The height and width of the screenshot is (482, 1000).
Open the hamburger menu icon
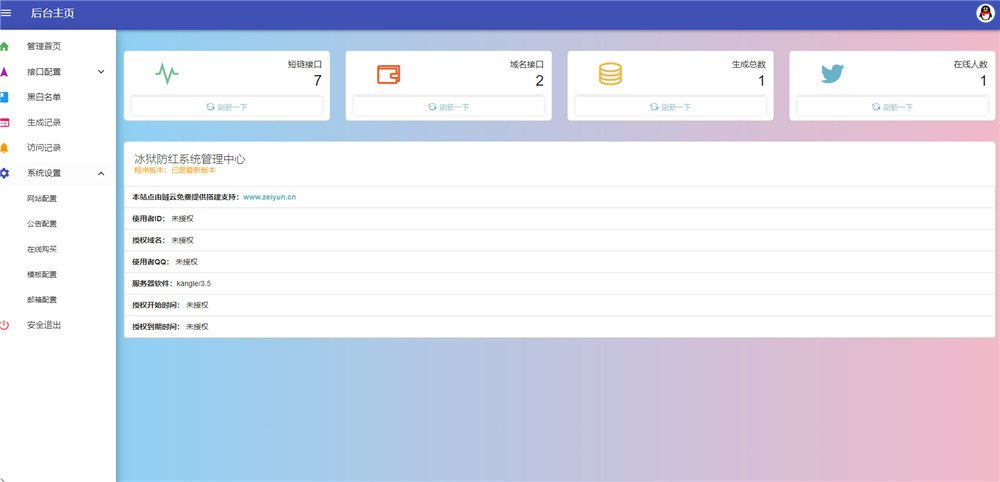(x=6, y=13)
